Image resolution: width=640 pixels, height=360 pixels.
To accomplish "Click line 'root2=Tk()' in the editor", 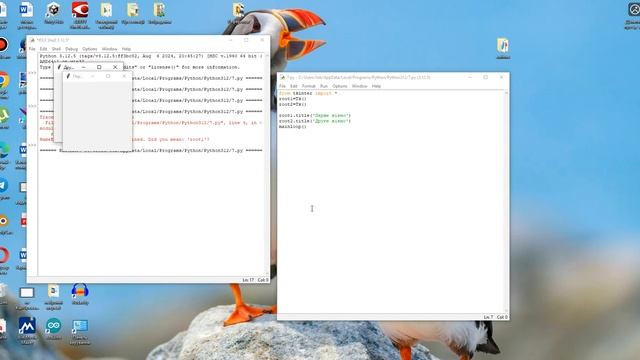I will [293, 104].
